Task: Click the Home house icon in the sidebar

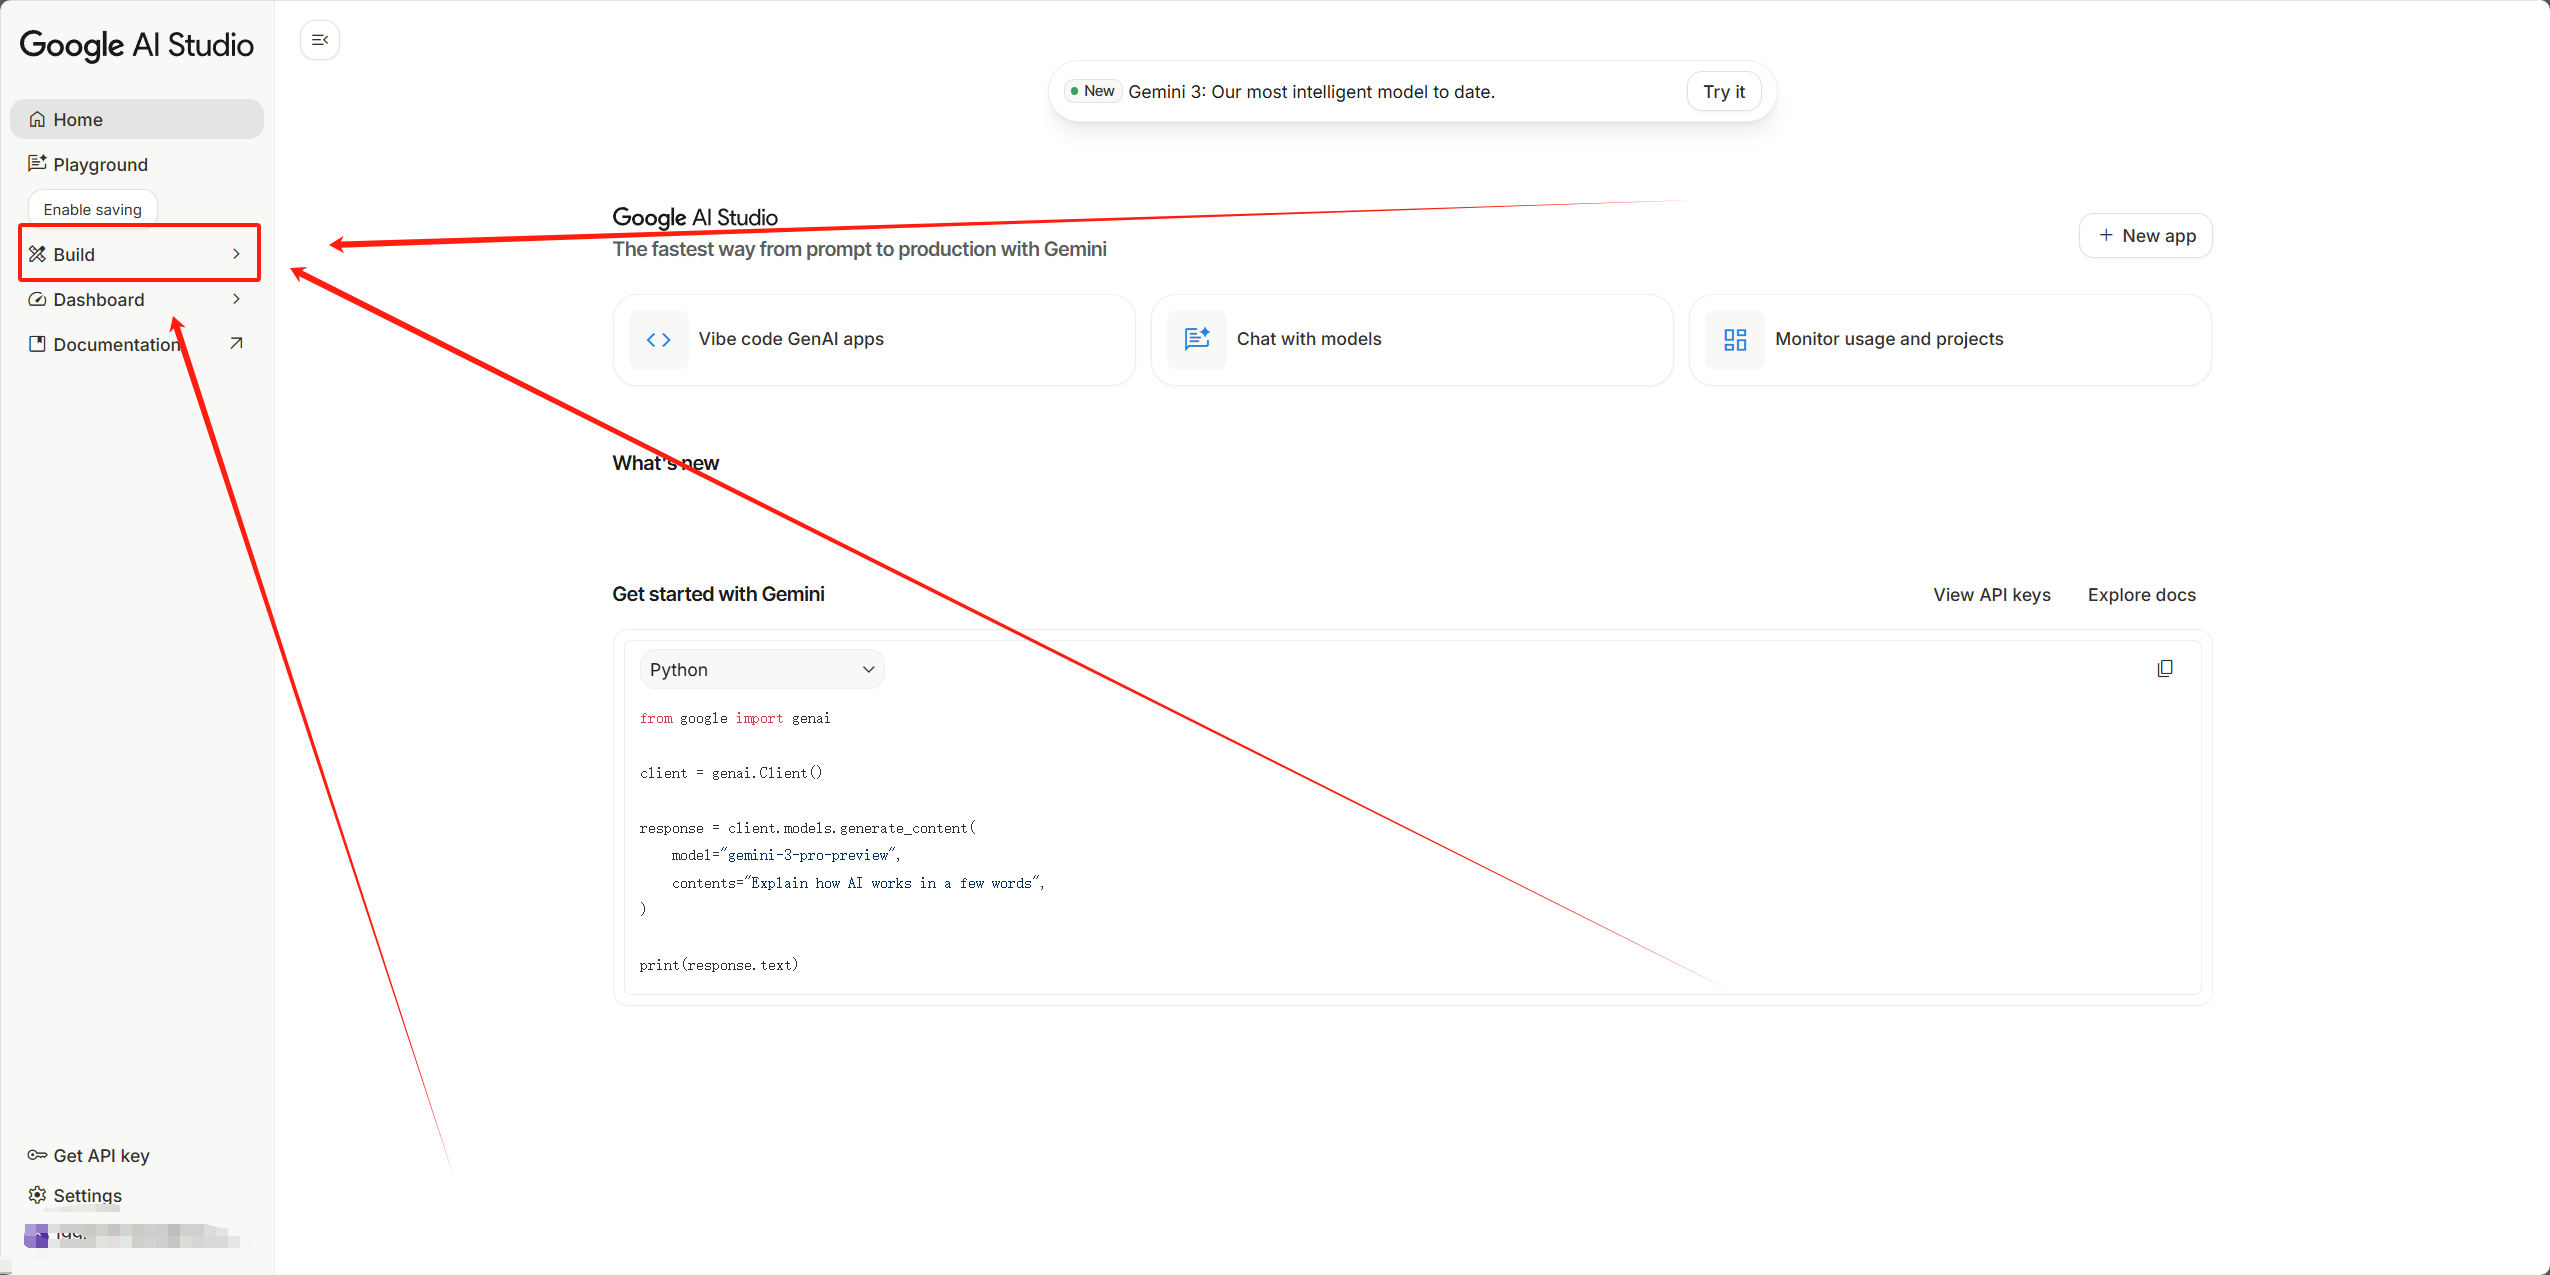Action: click(x=37, y=120)
